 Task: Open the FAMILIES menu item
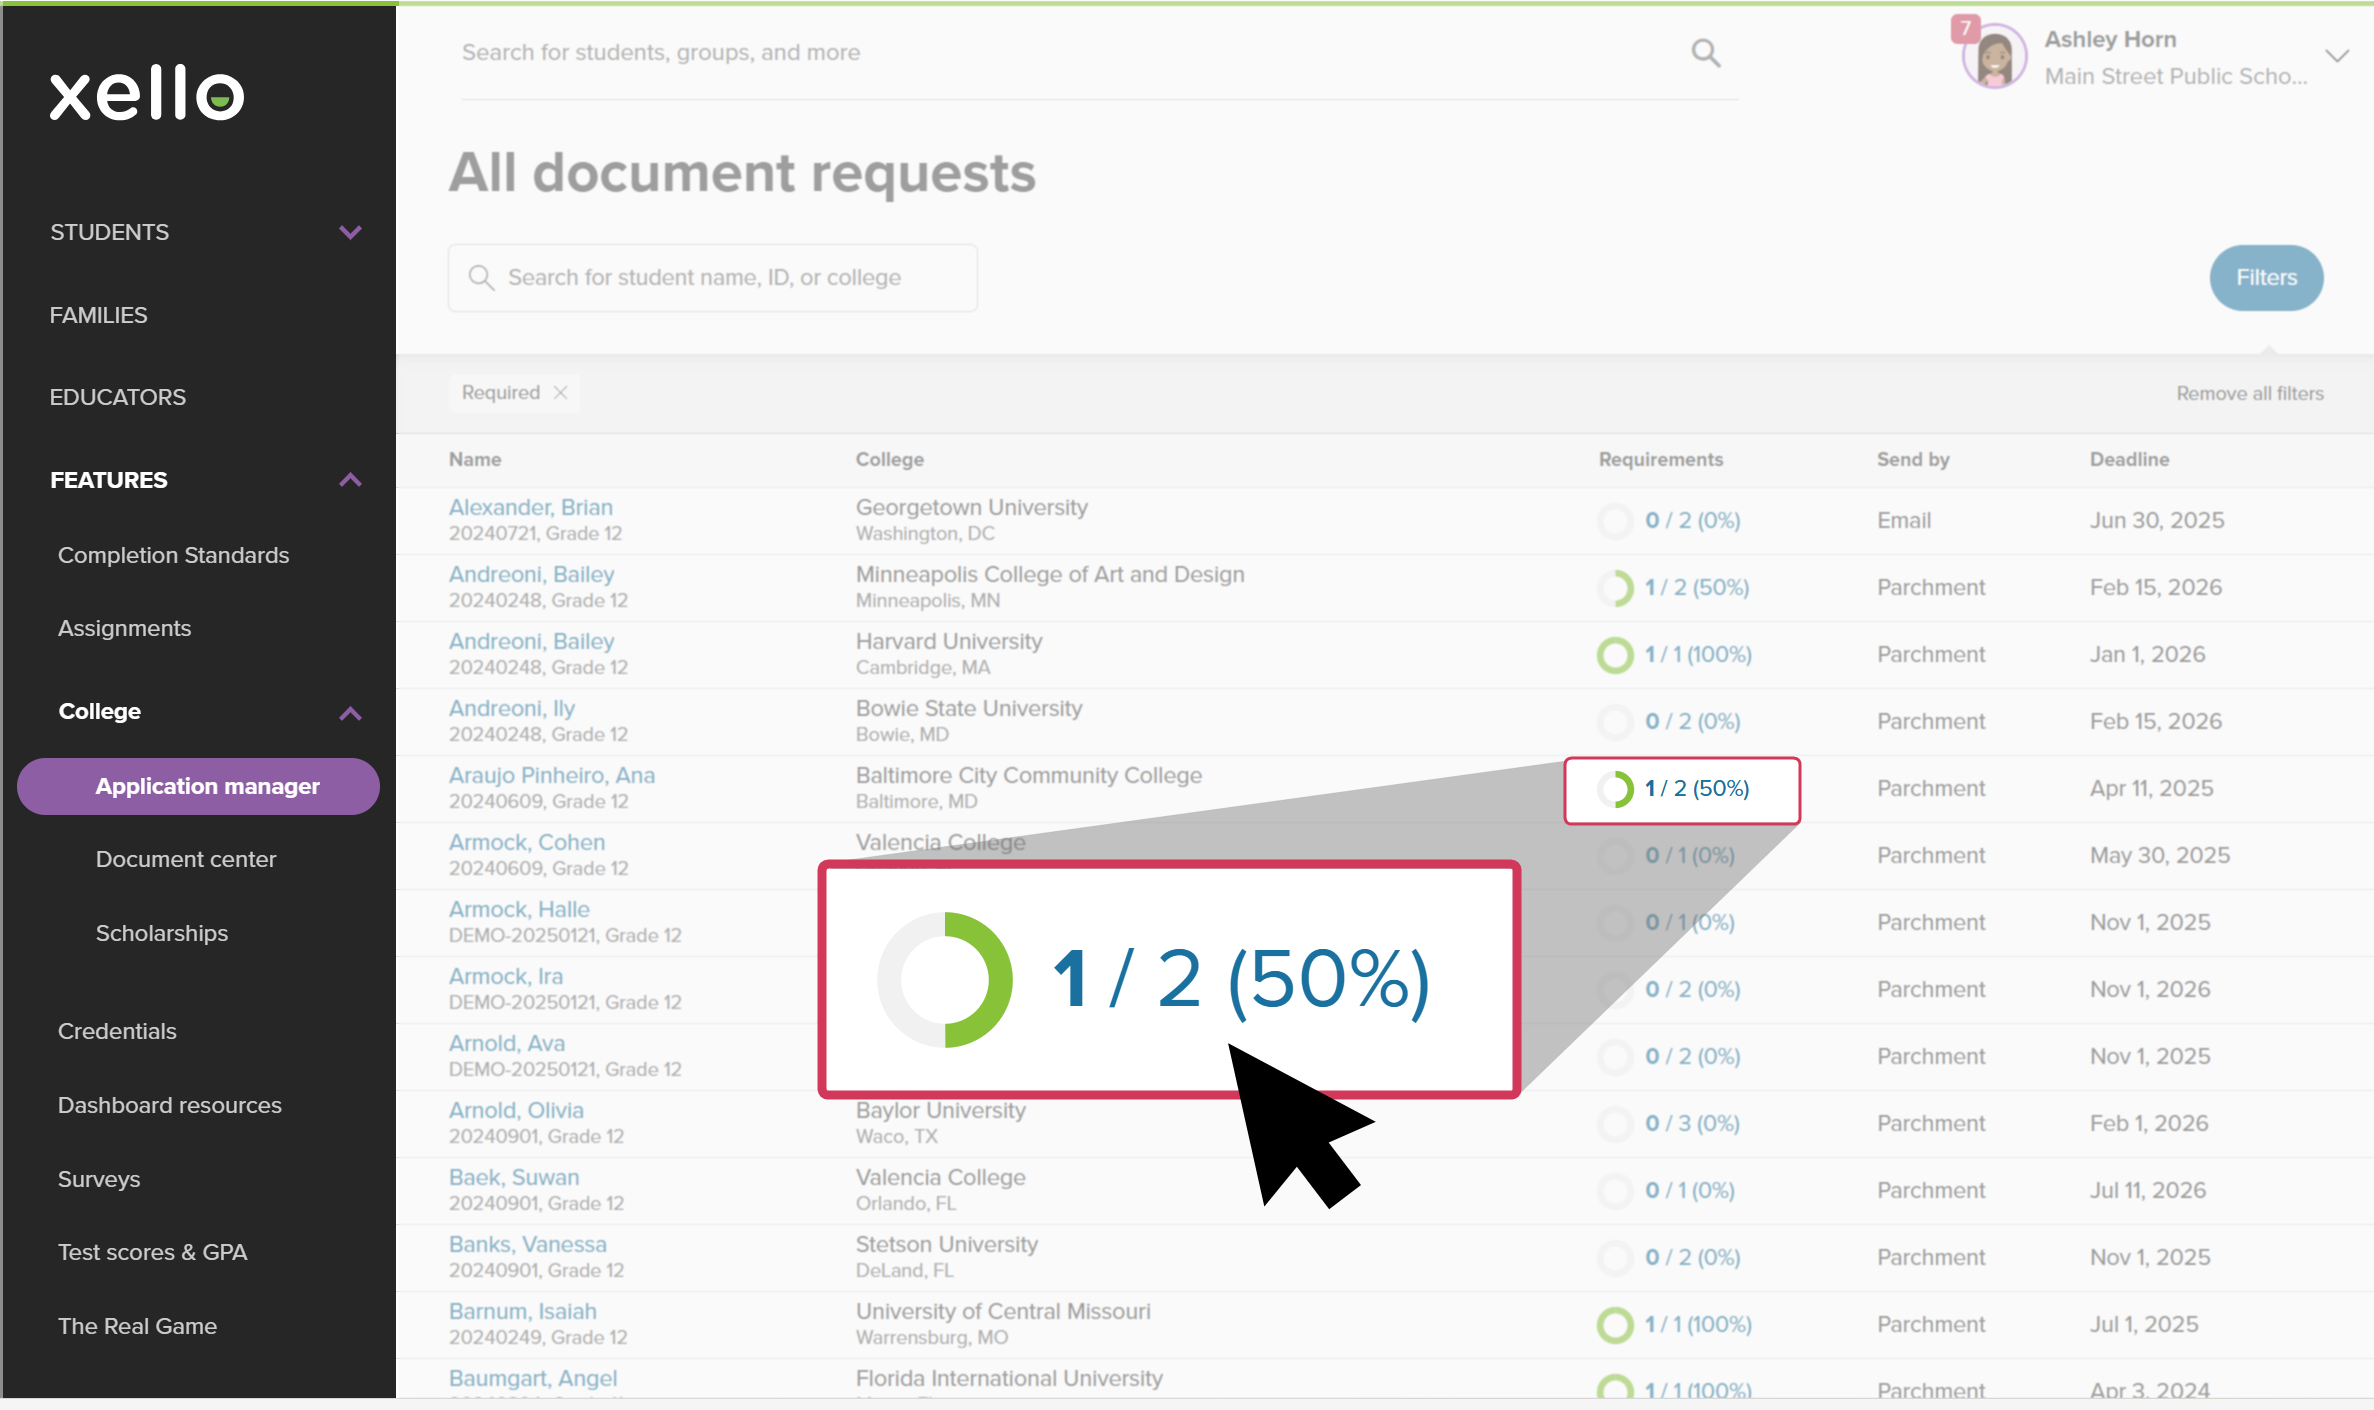(98, 315)
